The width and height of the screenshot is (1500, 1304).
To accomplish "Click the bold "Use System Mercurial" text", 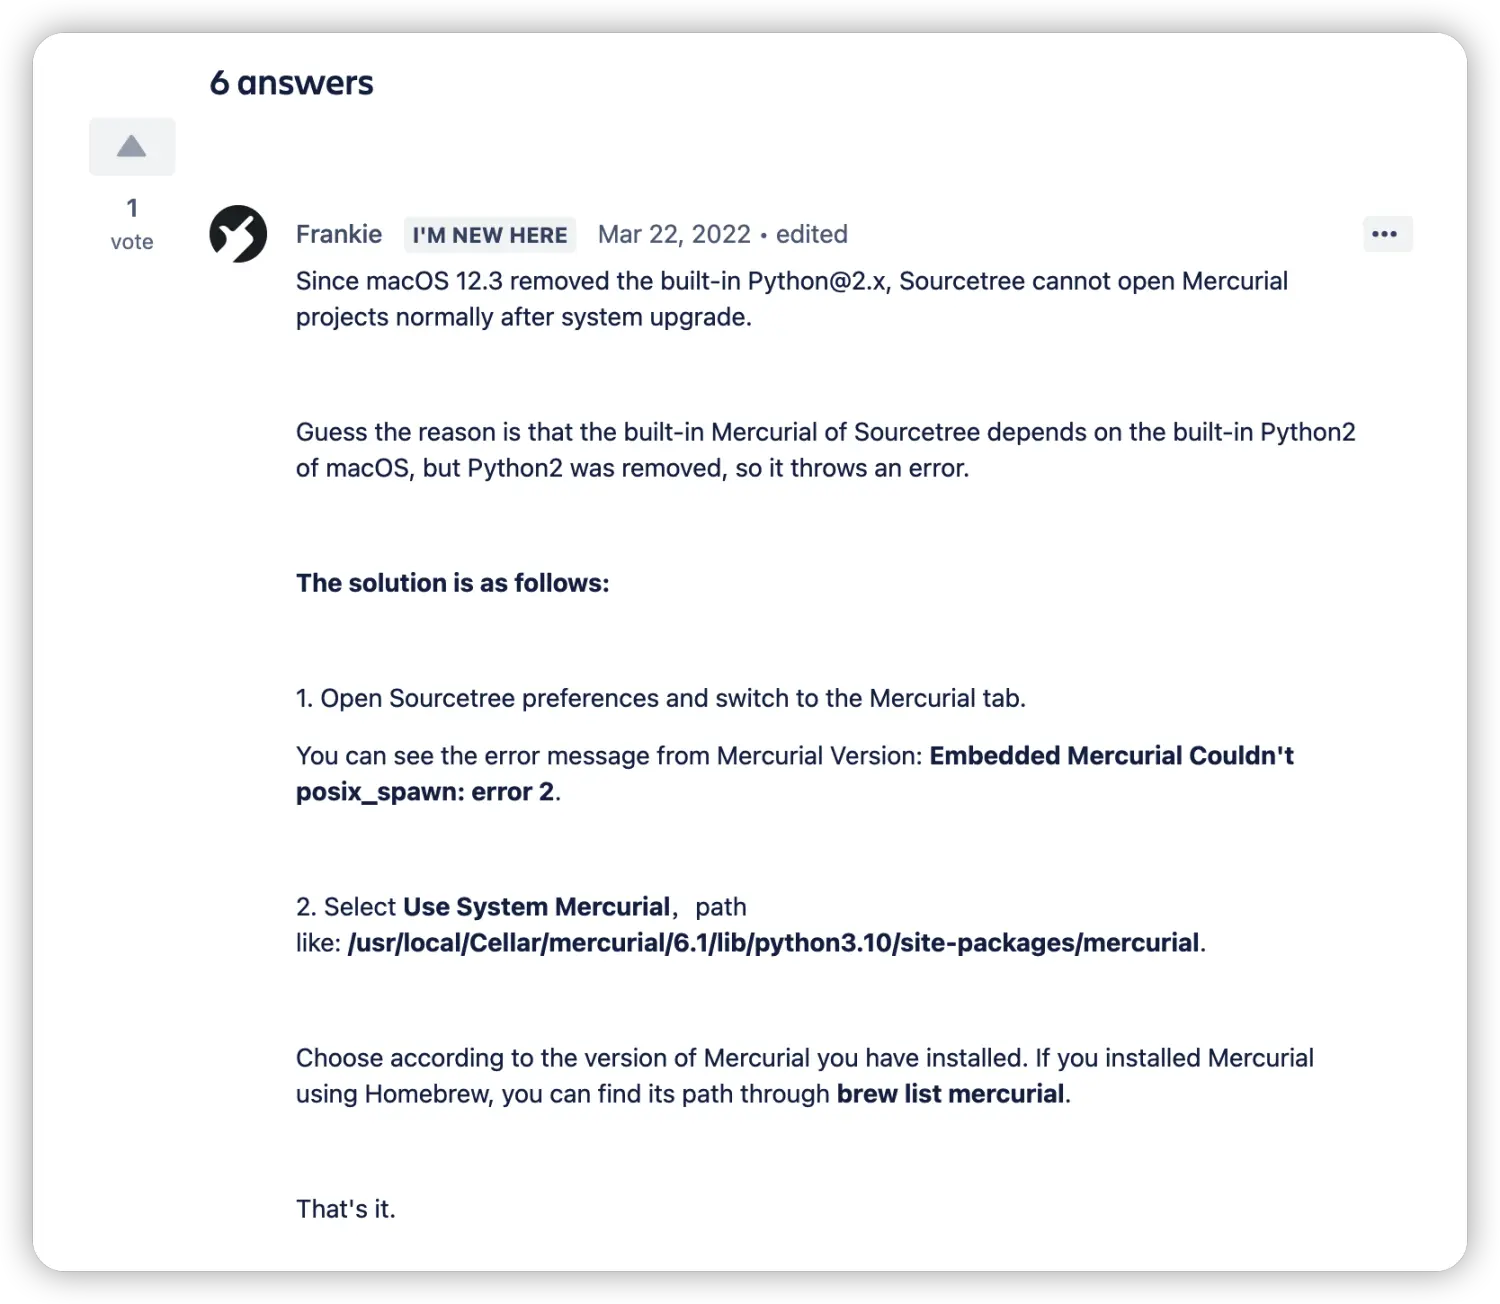I will pos(536,907).
